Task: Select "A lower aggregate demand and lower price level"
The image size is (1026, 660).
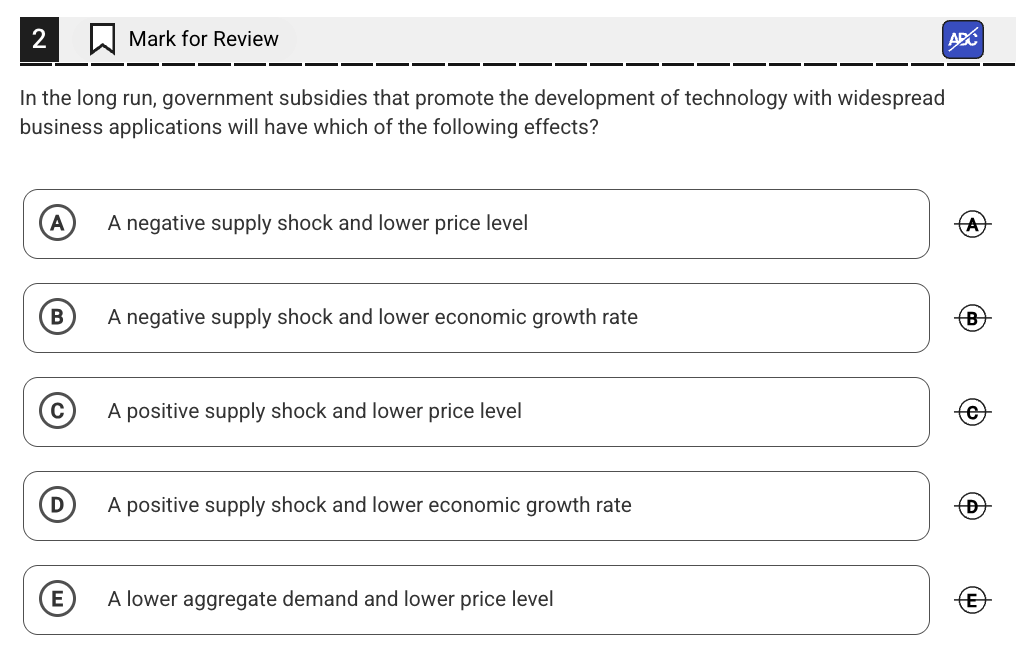Action: click(x=331, y=599)
